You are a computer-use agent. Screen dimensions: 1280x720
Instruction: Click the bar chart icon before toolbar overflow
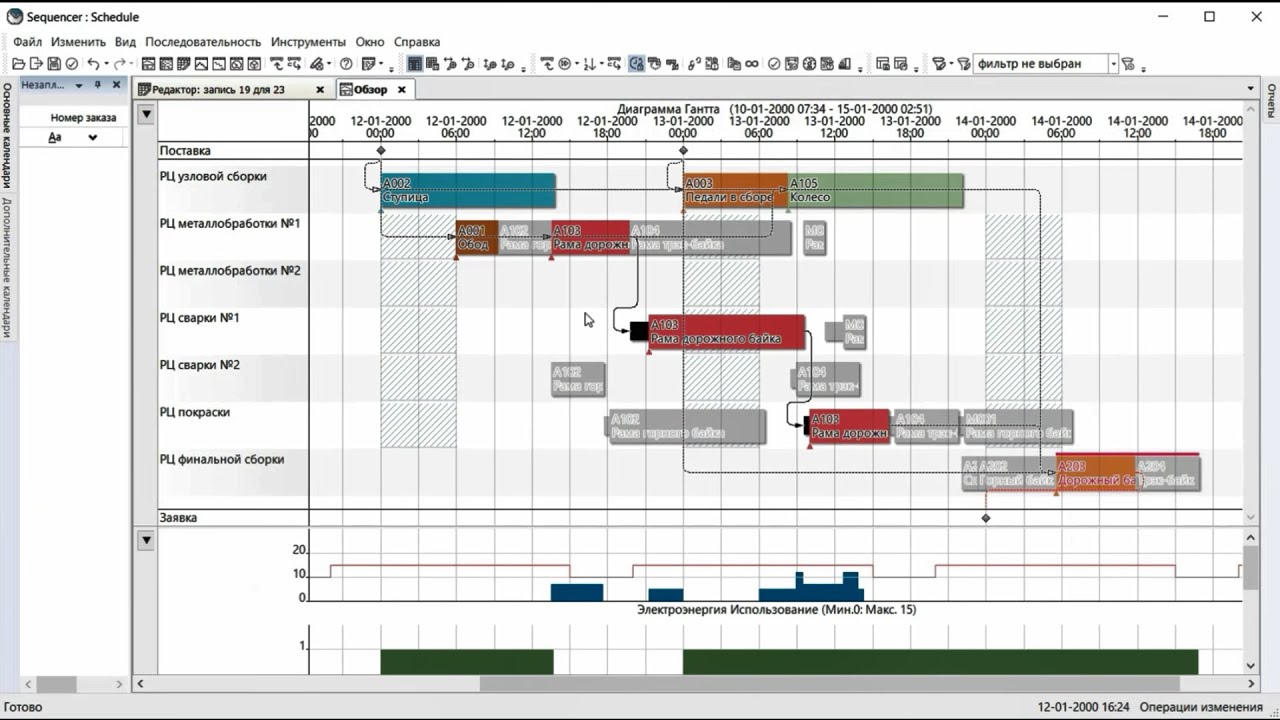pyautogui.click(x=845, y=64)
